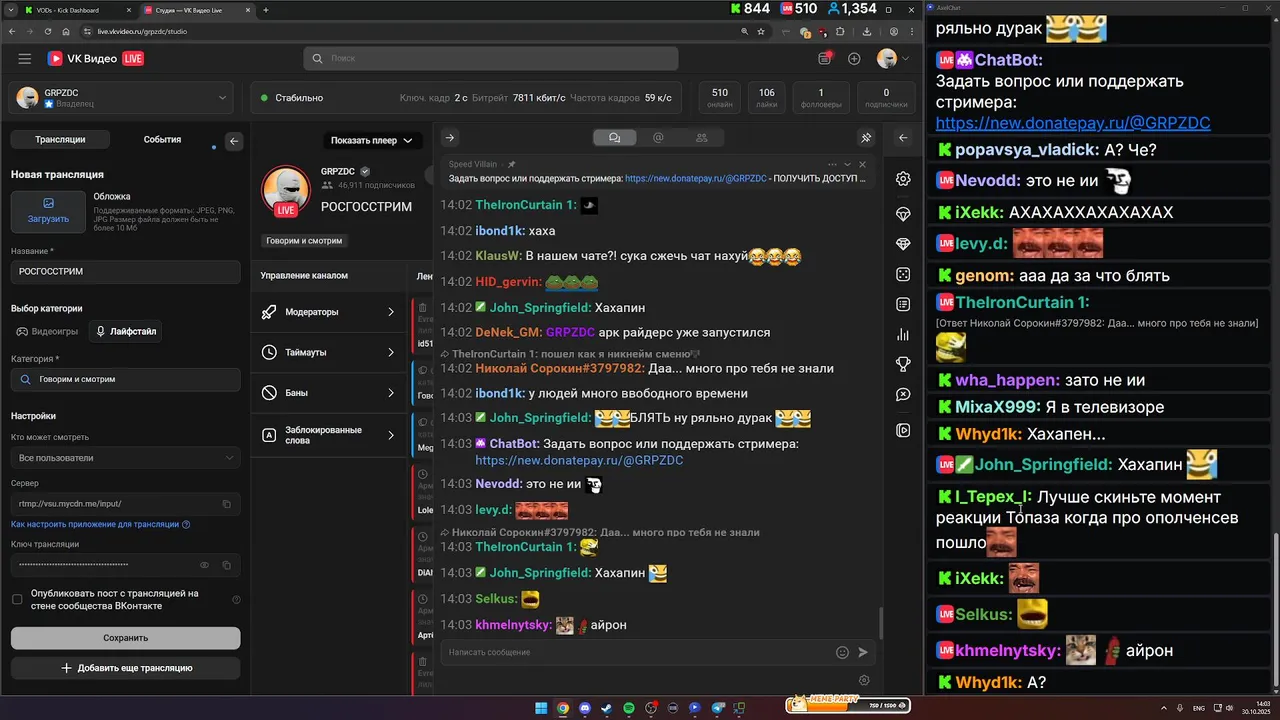1280x720 pixels.
Task: Click the pin icon above chat
Action: [x=866, y=138]
